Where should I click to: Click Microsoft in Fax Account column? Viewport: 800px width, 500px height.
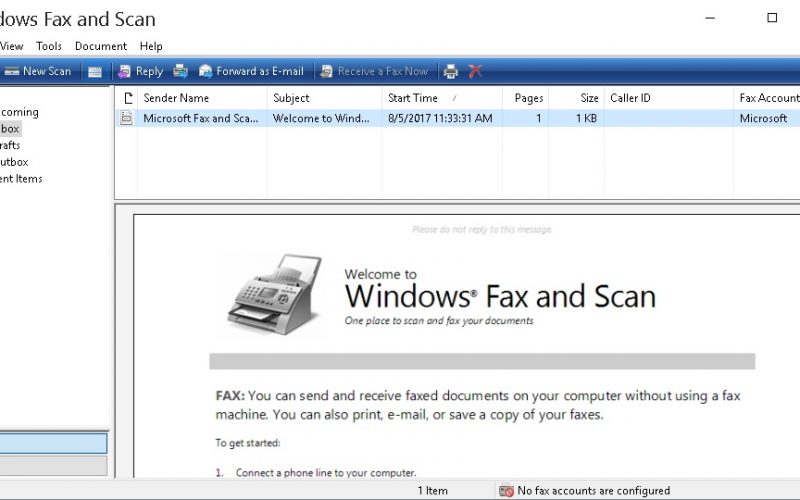coord(763,118)
